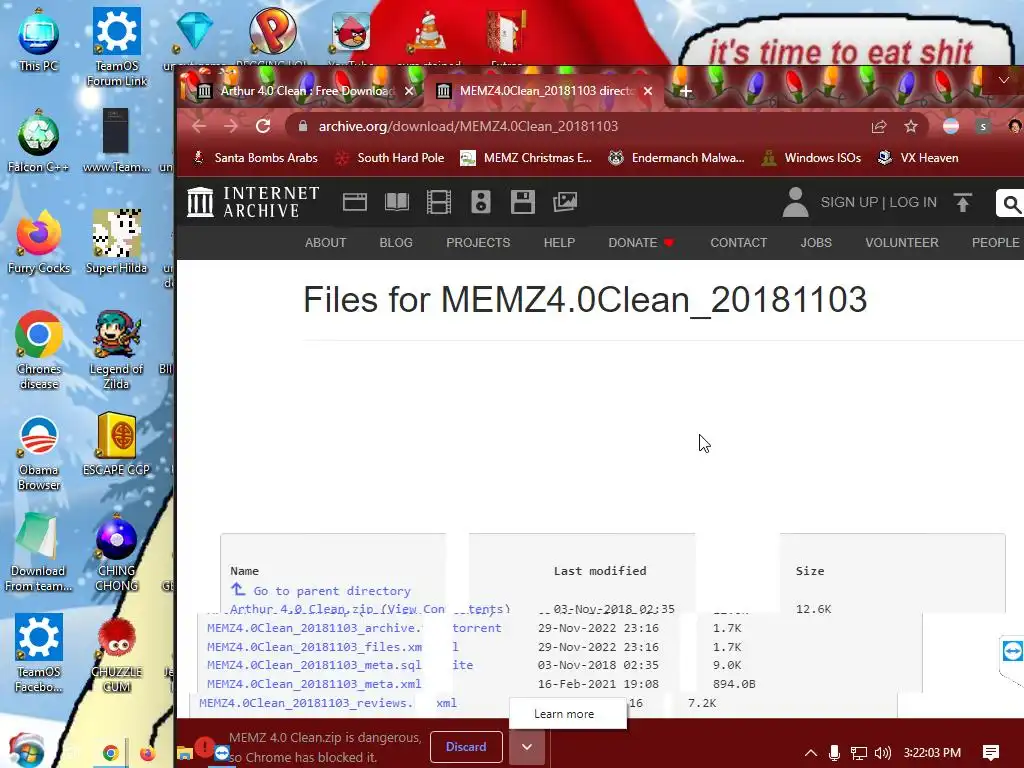Screen dimensions: 1024x768
Task: Open the MEMZ4.0Clean_20181103_meta.xml file link
Action: [314, 684]
